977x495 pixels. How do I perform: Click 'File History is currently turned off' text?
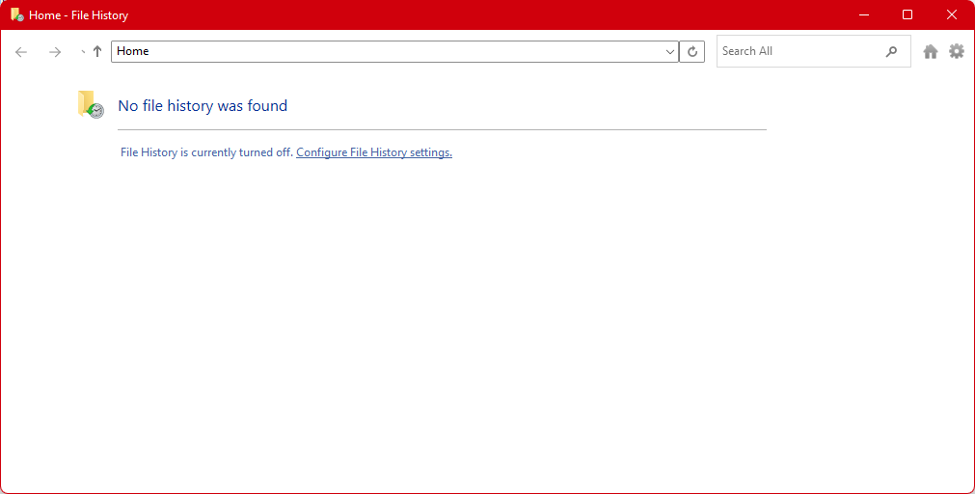click(206, 152)
